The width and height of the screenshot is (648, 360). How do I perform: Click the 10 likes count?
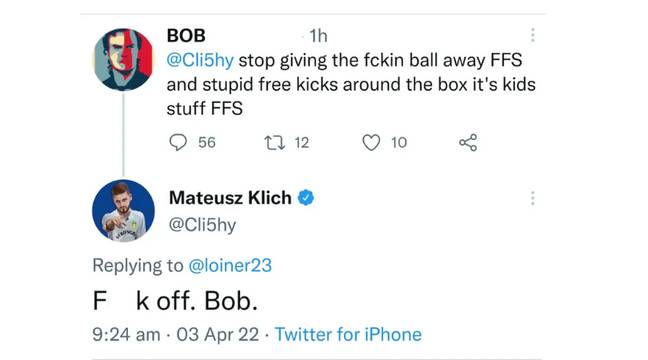399,143
